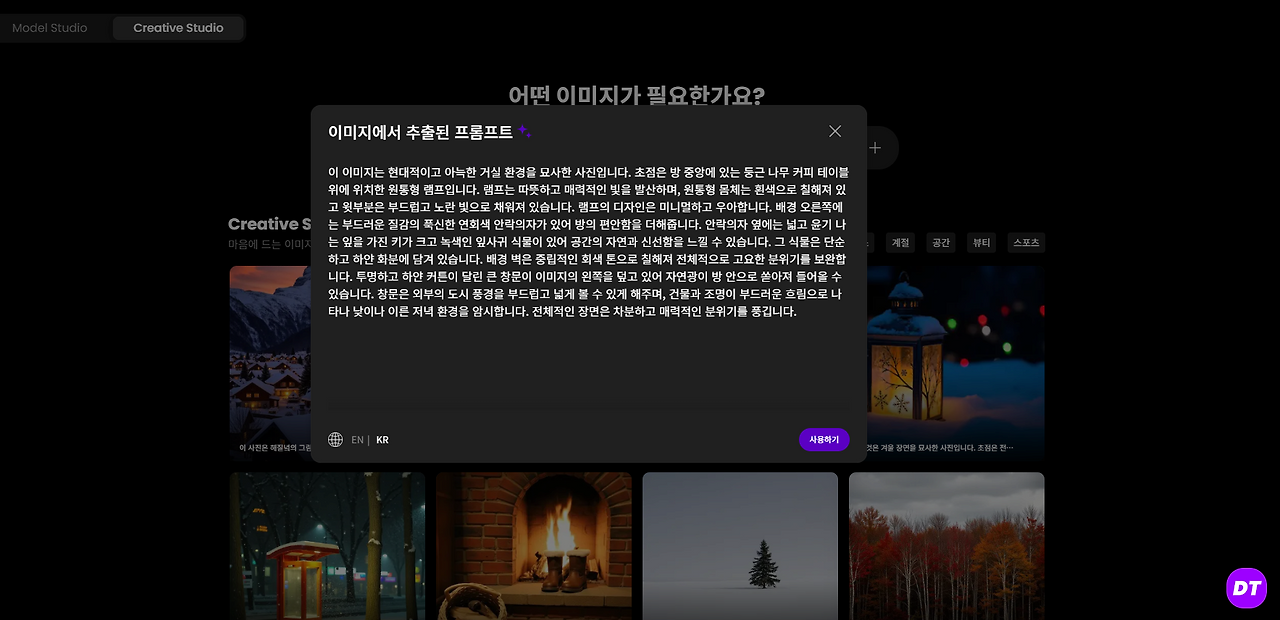Switch to the Creative Studio tab
Screen dimensions: 1280x620
point(178,28)
